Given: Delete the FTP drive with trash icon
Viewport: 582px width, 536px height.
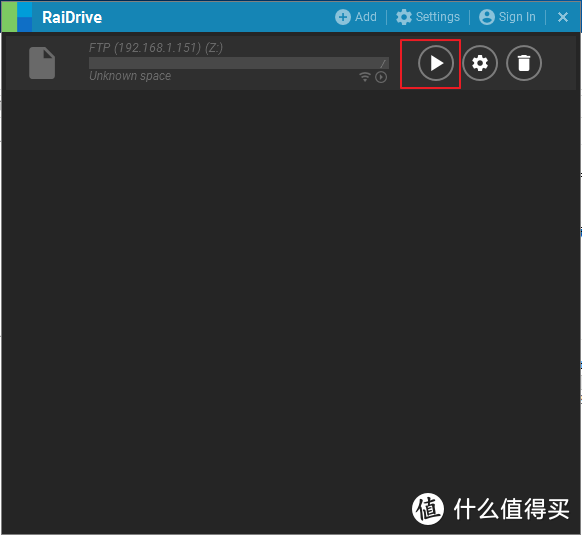Looking at the screenshot, I should coord(524,63).
